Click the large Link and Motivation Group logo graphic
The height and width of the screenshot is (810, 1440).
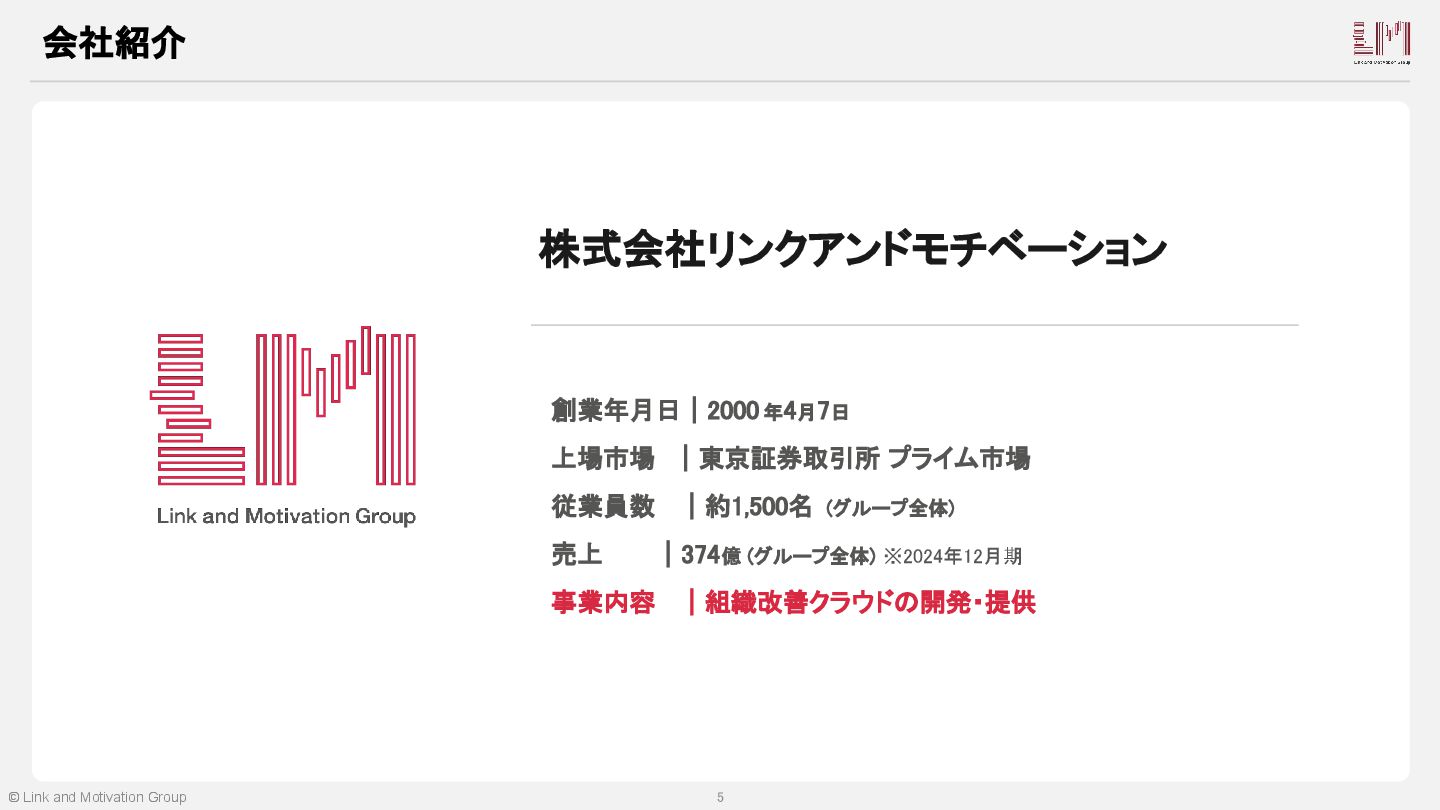pyautogui.click(x=283, y=406)
